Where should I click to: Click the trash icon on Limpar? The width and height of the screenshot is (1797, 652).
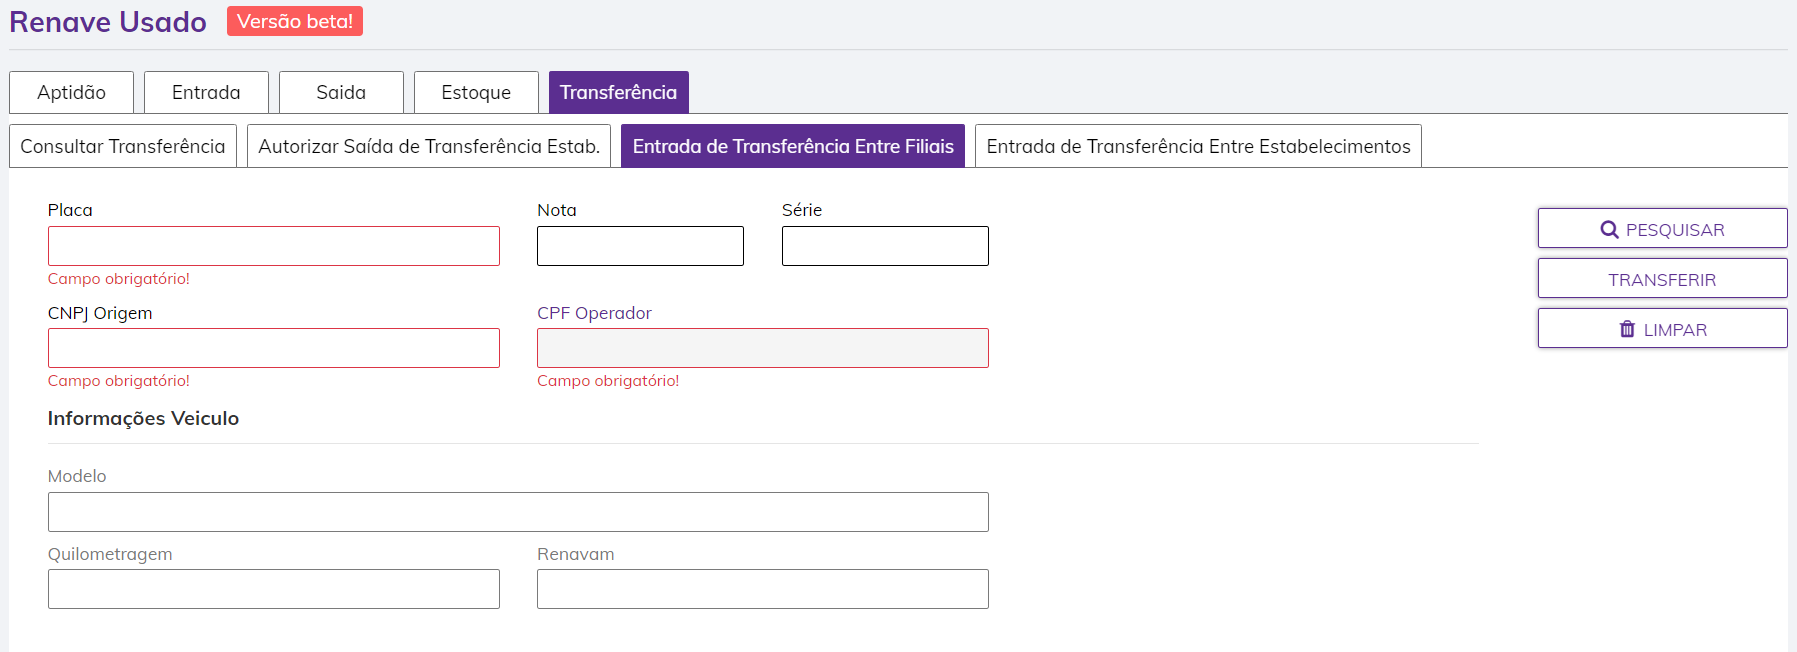1627,329
